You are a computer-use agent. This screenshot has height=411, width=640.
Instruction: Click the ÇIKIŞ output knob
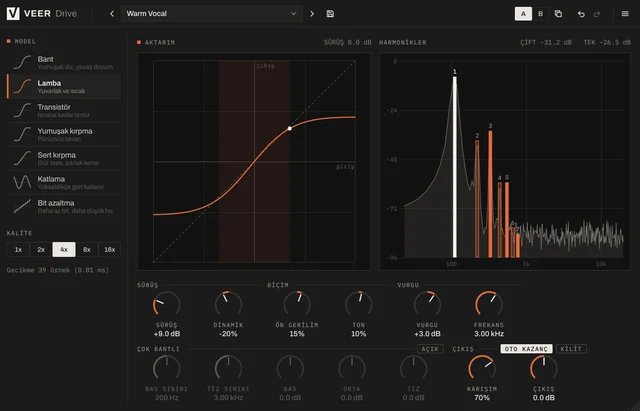pos(544,369)
